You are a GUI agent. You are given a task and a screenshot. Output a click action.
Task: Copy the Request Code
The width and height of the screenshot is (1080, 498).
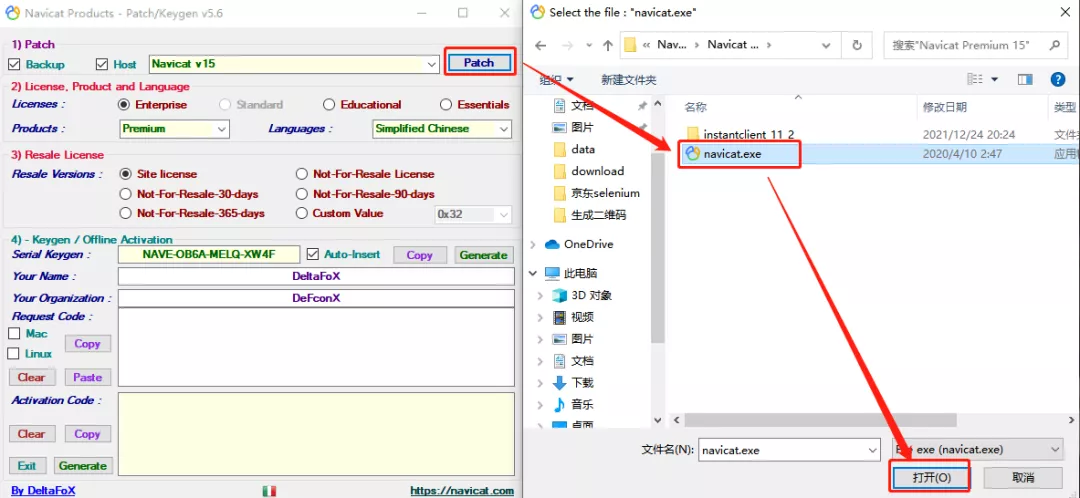pyautogui.click(x=87, y=344)
